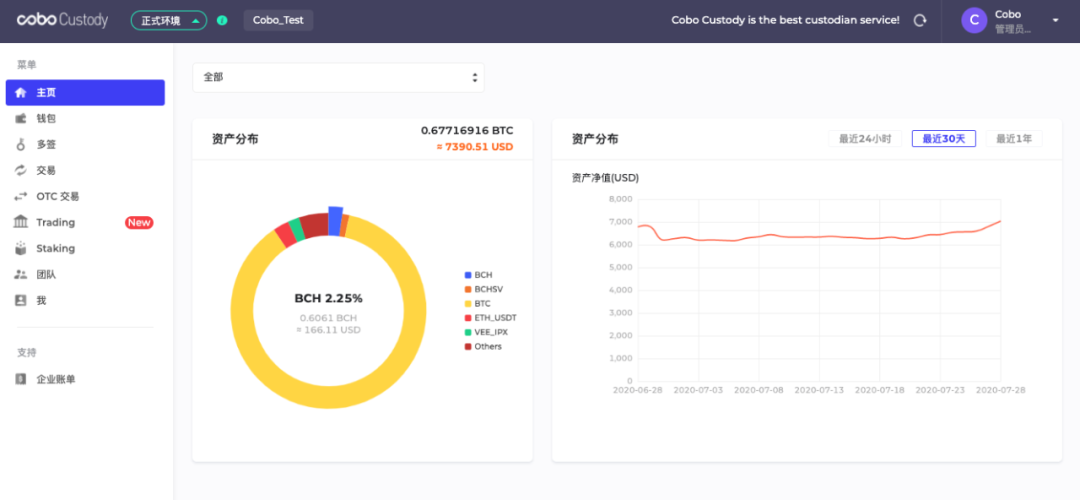Screen dimensions: 1080x500
Task: Switch the chart to 最近30天
Action: click(x=943, y=139)
